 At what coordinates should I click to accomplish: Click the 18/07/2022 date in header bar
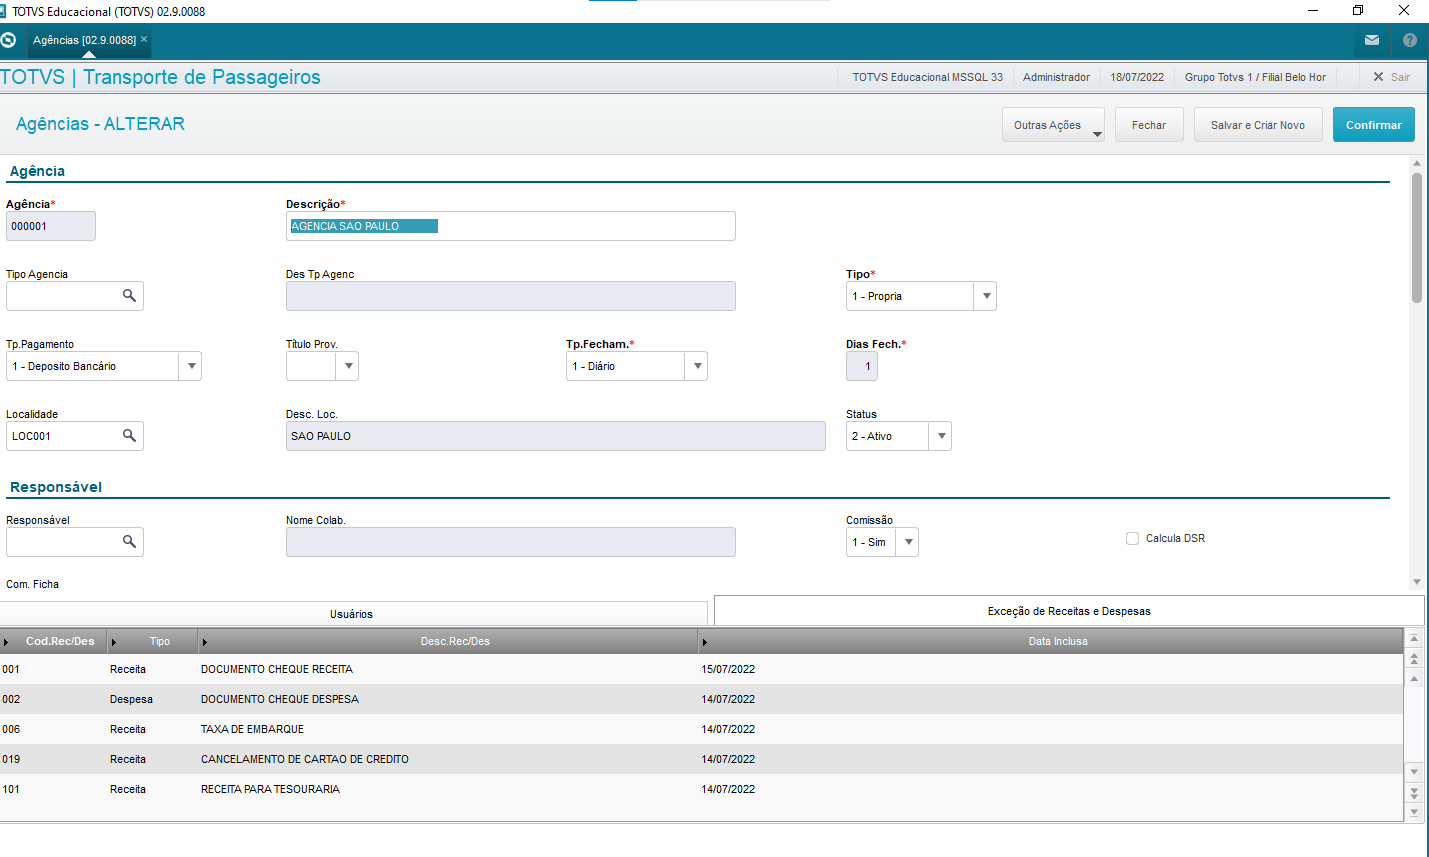coord(1137,77)
